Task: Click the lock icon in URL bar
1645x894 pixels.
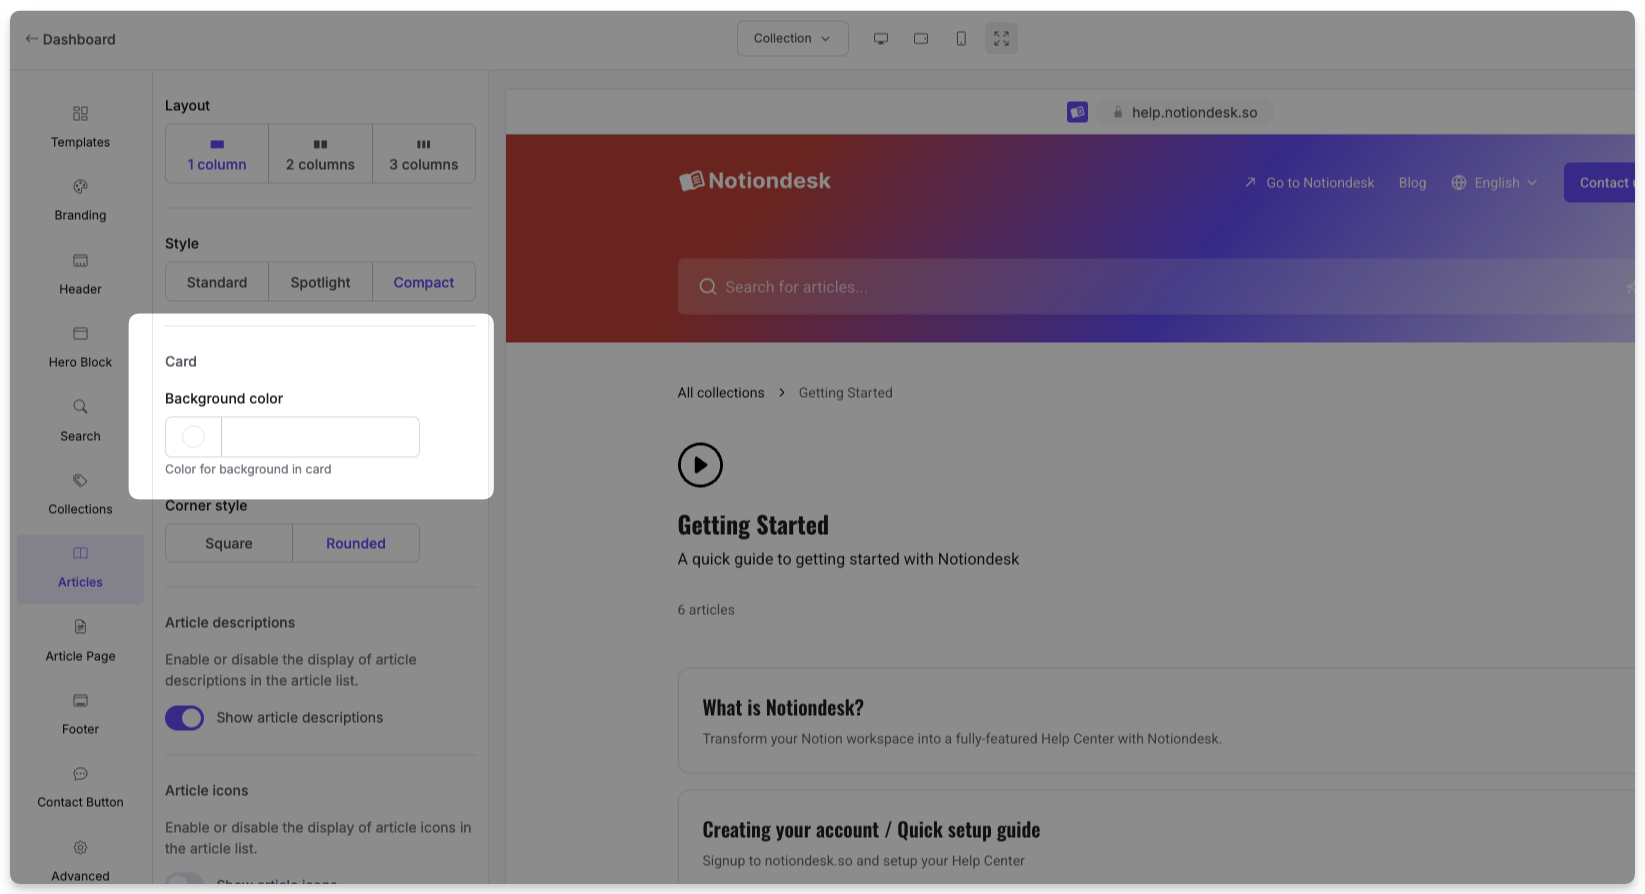Action: pos(1118,113)
